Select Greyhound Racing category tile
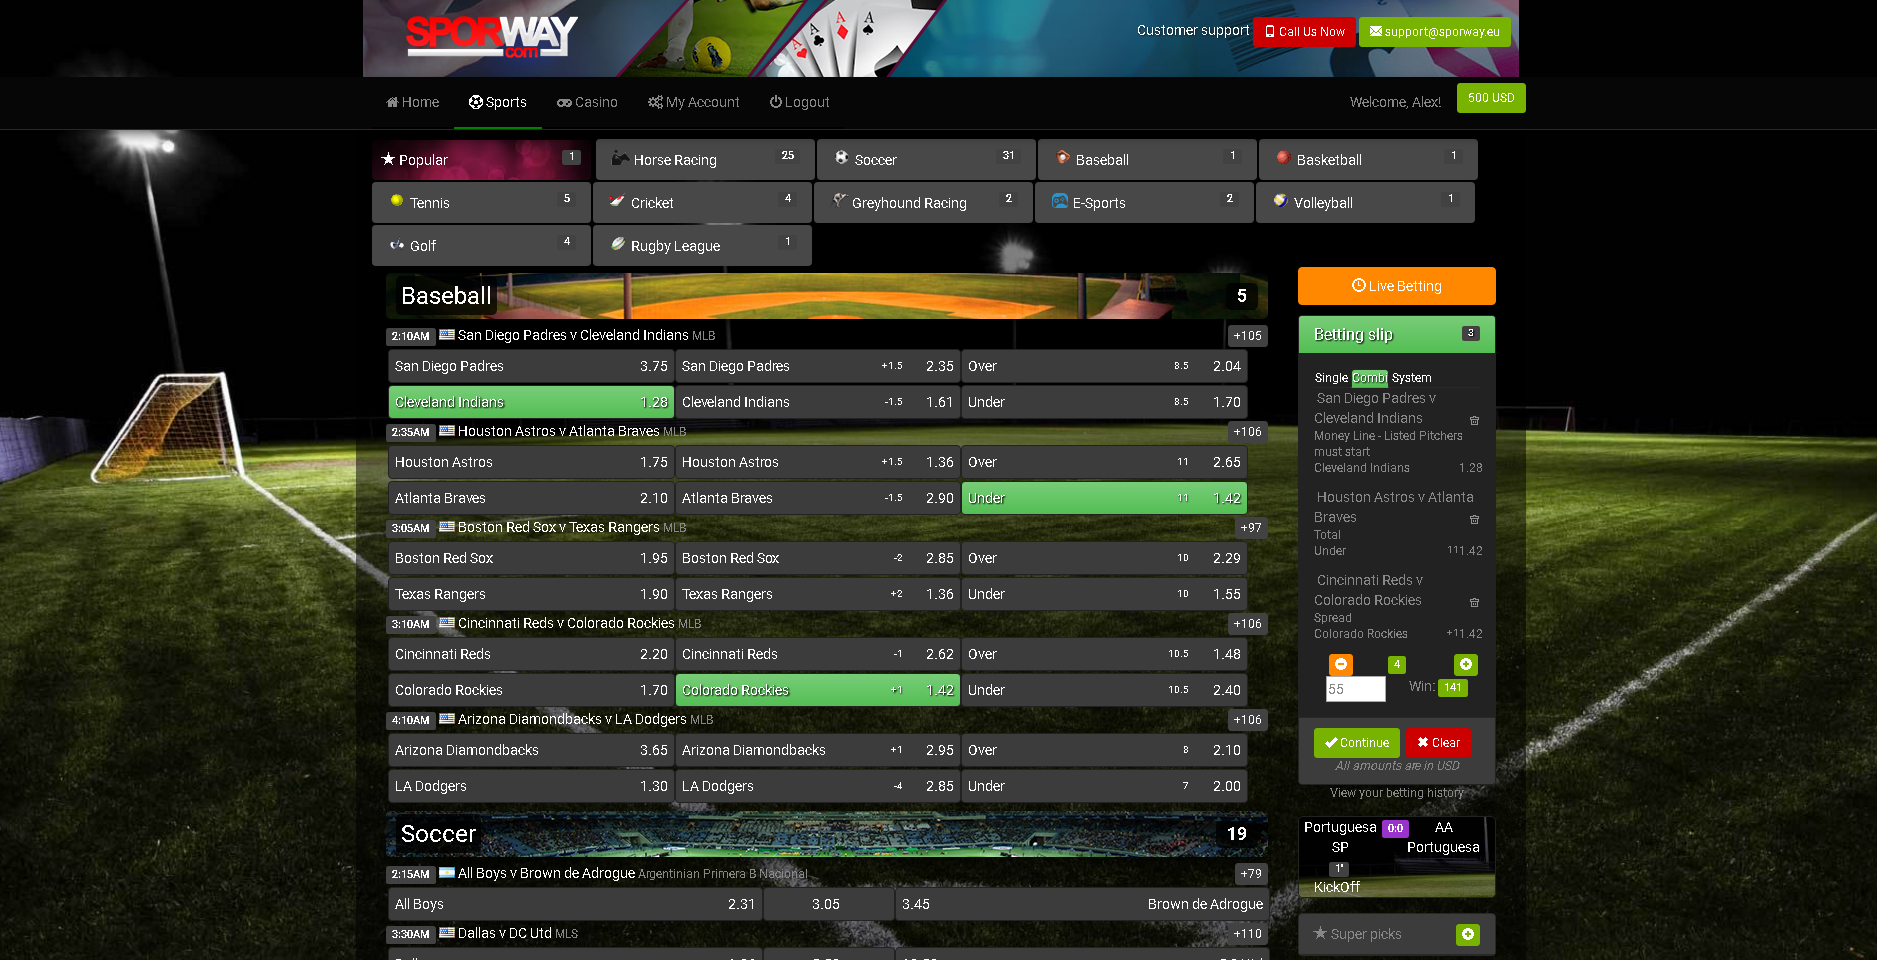 tap(923, 203)
